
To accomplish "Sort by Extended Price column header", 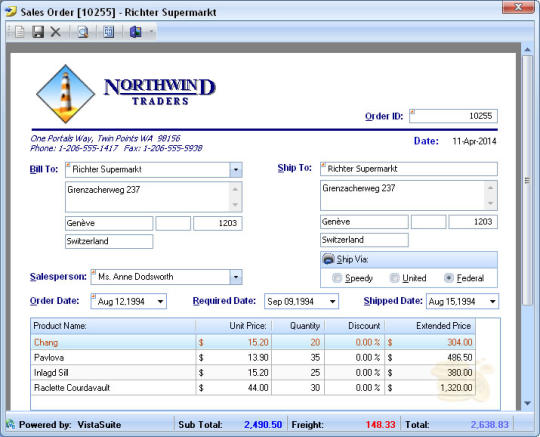I will [x=430, y=326].
